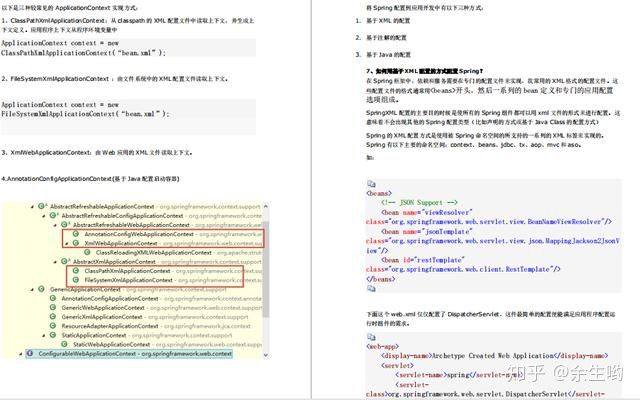Screen dimensions: 640x400
Task: Collapse the ConfigurableWebApplicationContext node
Action: (21, 354)
